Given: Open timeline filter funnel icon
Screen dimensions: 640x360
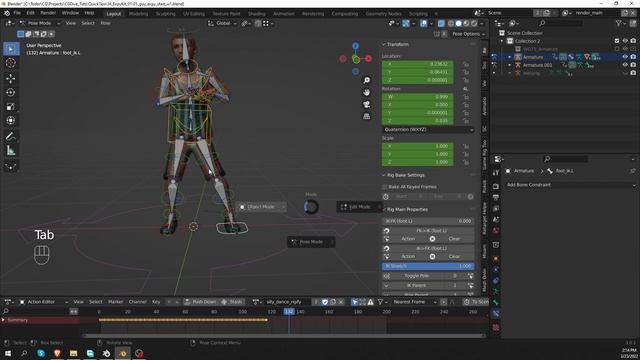Looking at the screenshot, I should tap(380, 302).
